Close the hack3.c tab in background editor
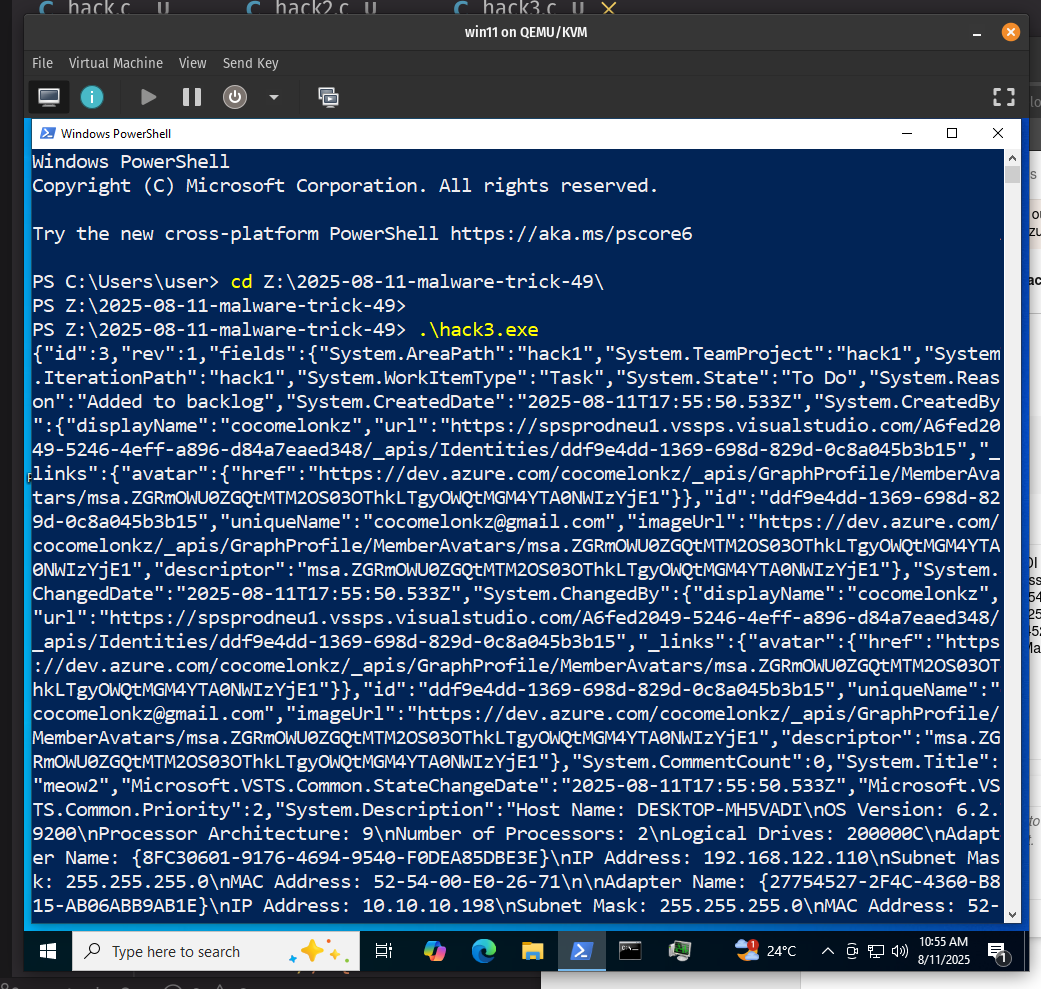 tap(608, 8)
